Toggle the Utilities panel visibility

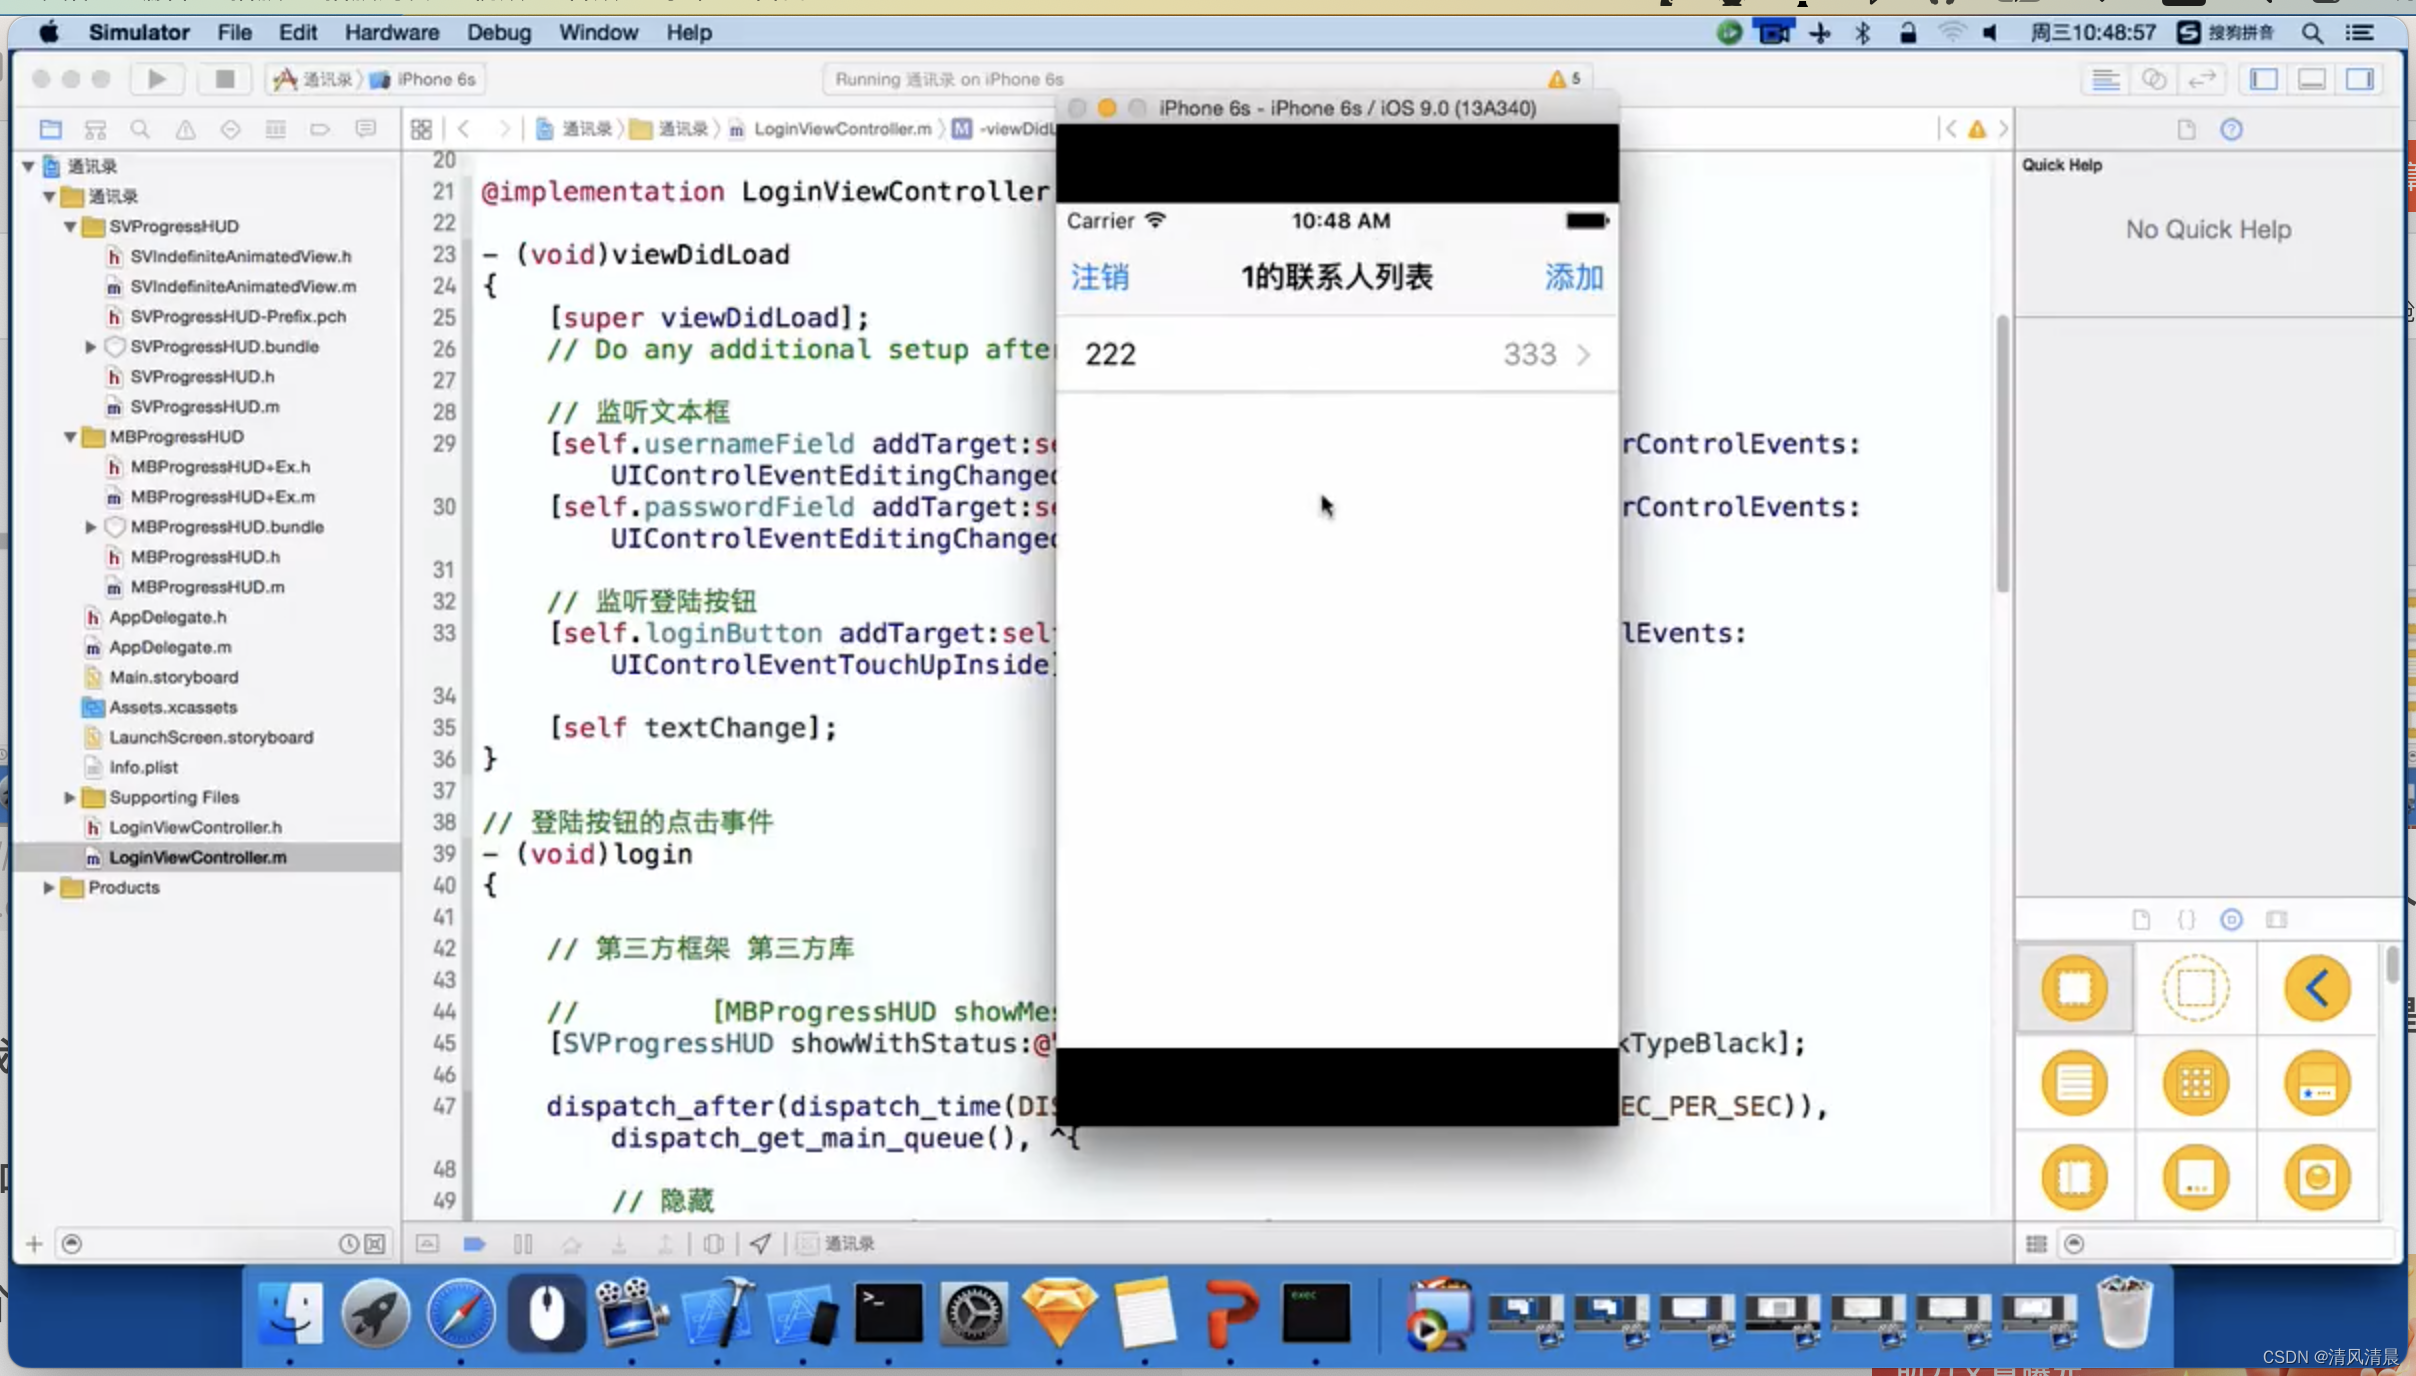[x=2359, y=79]
